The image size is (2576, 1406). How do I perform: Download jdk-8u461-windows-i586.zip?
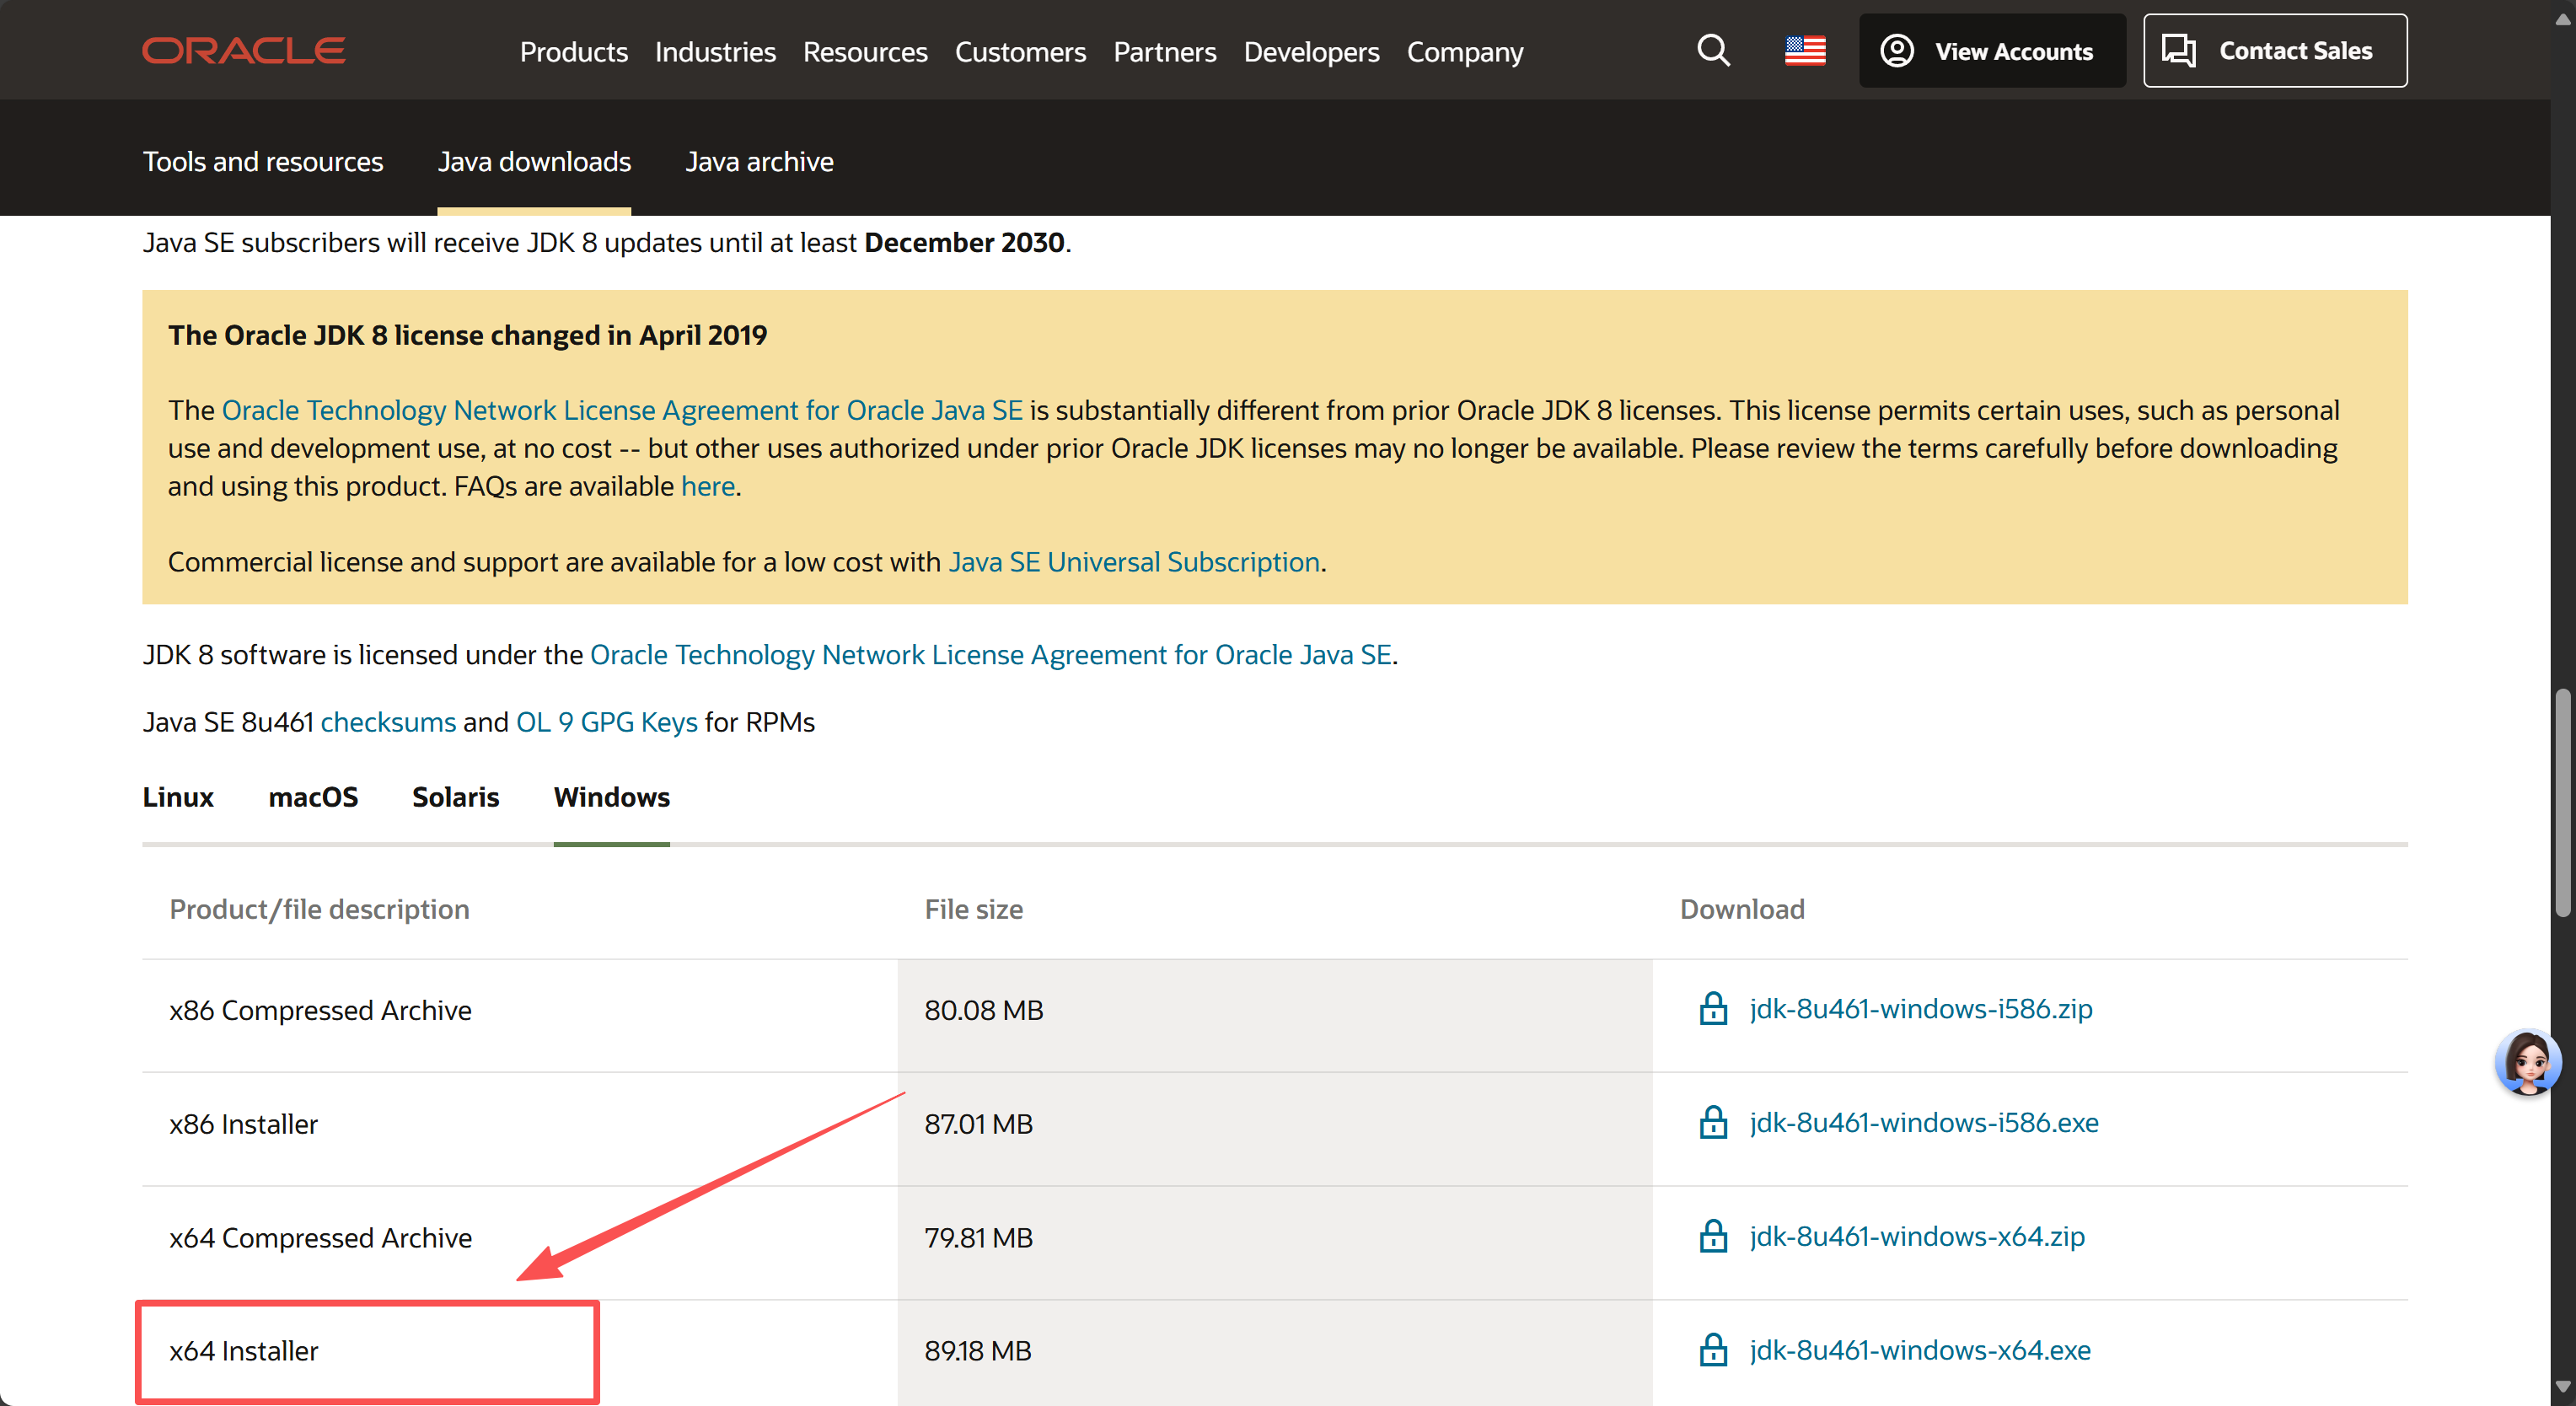1921,1009
